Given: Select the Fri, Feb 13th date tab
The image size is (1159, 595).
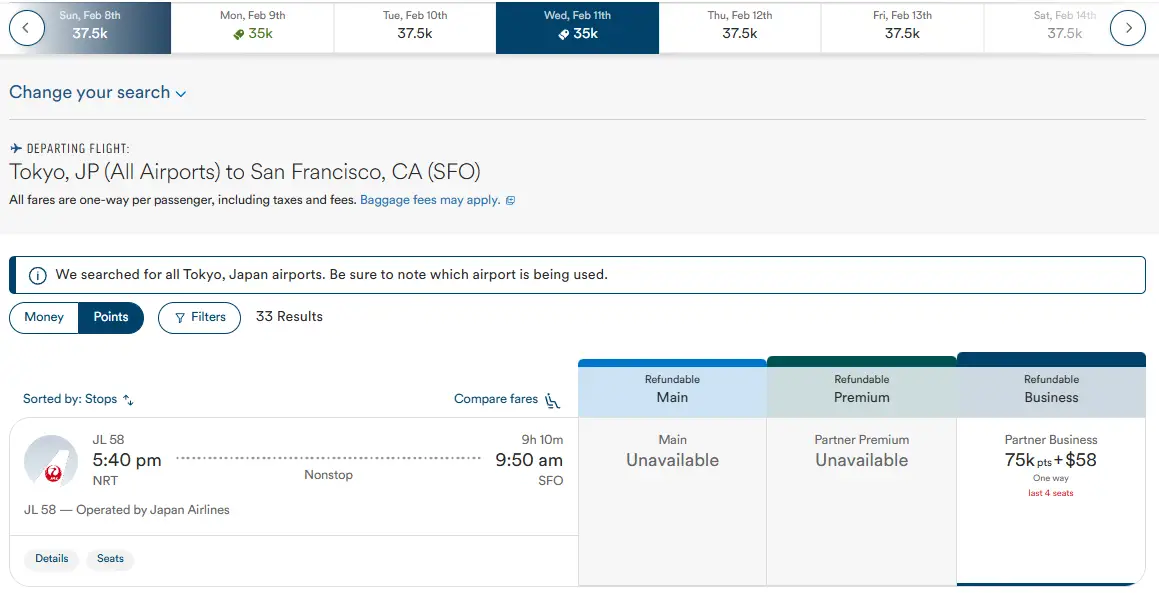Looking at the screenshot, I should (902, 27).
